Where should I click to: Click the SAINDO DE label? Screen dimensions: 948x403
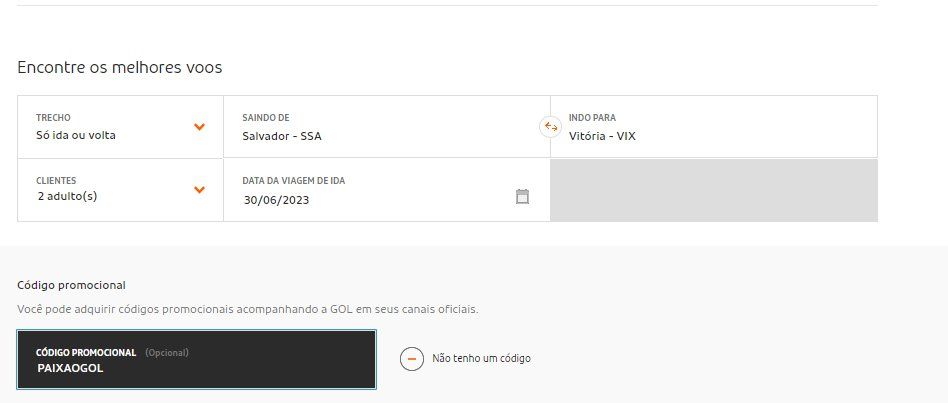click(x=265, y=118)
